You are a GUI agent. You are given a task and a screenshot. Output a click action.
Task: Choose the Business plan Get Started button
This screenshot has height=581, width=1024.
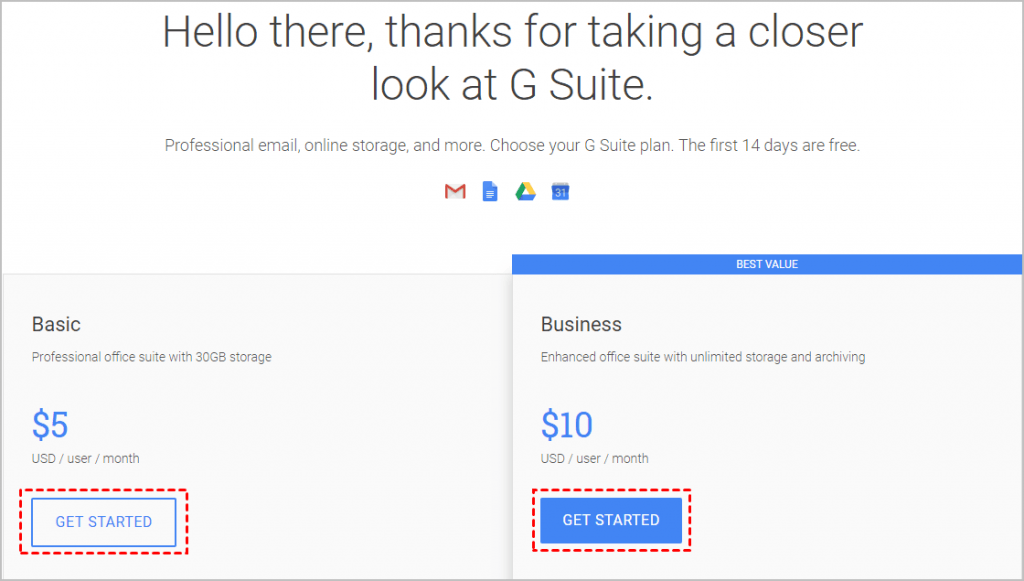click(x=611, y=520)
